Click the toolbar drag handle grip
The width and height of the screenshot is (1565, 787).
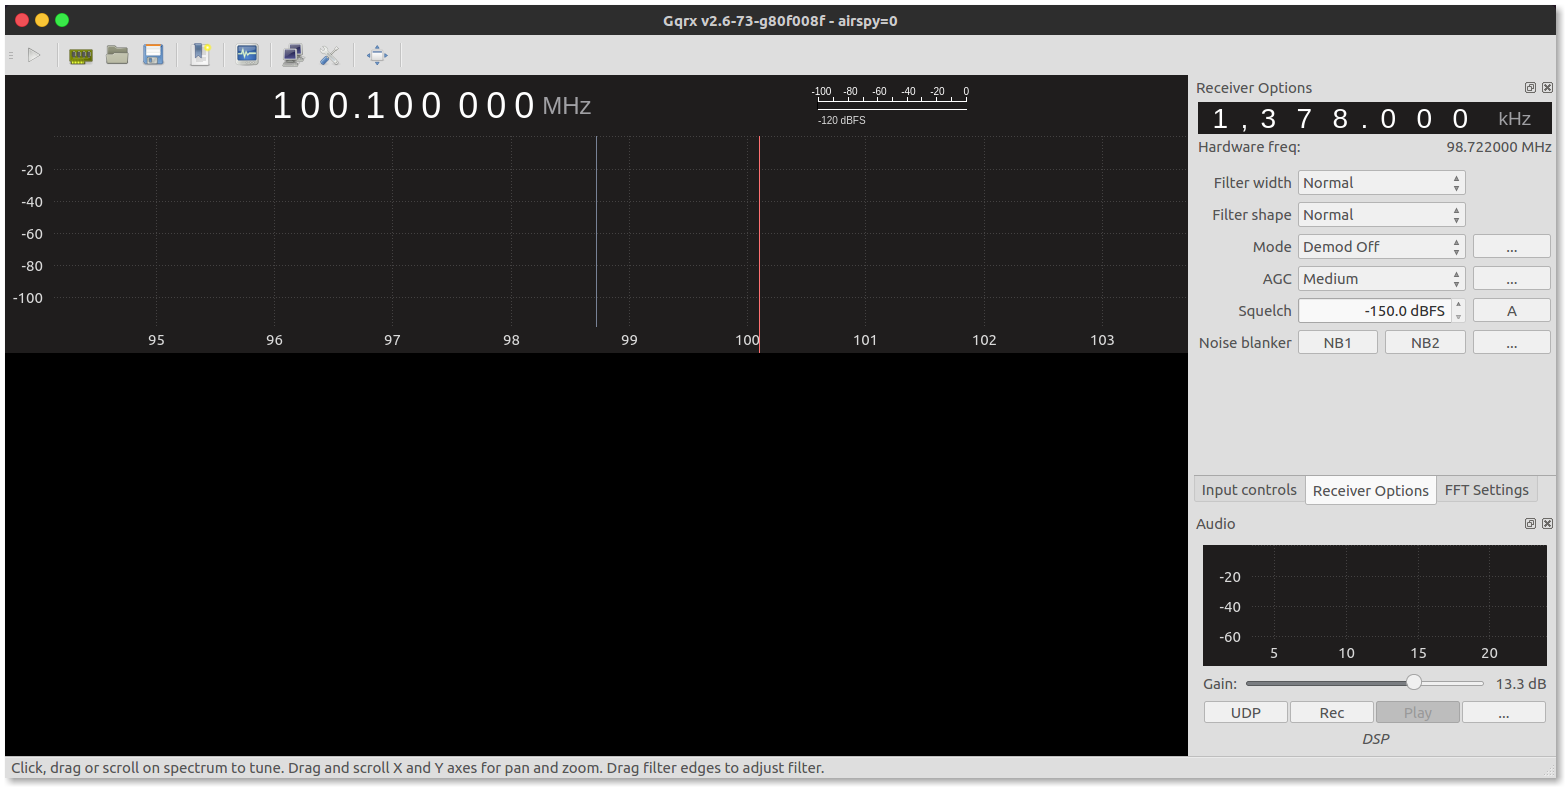10,55
